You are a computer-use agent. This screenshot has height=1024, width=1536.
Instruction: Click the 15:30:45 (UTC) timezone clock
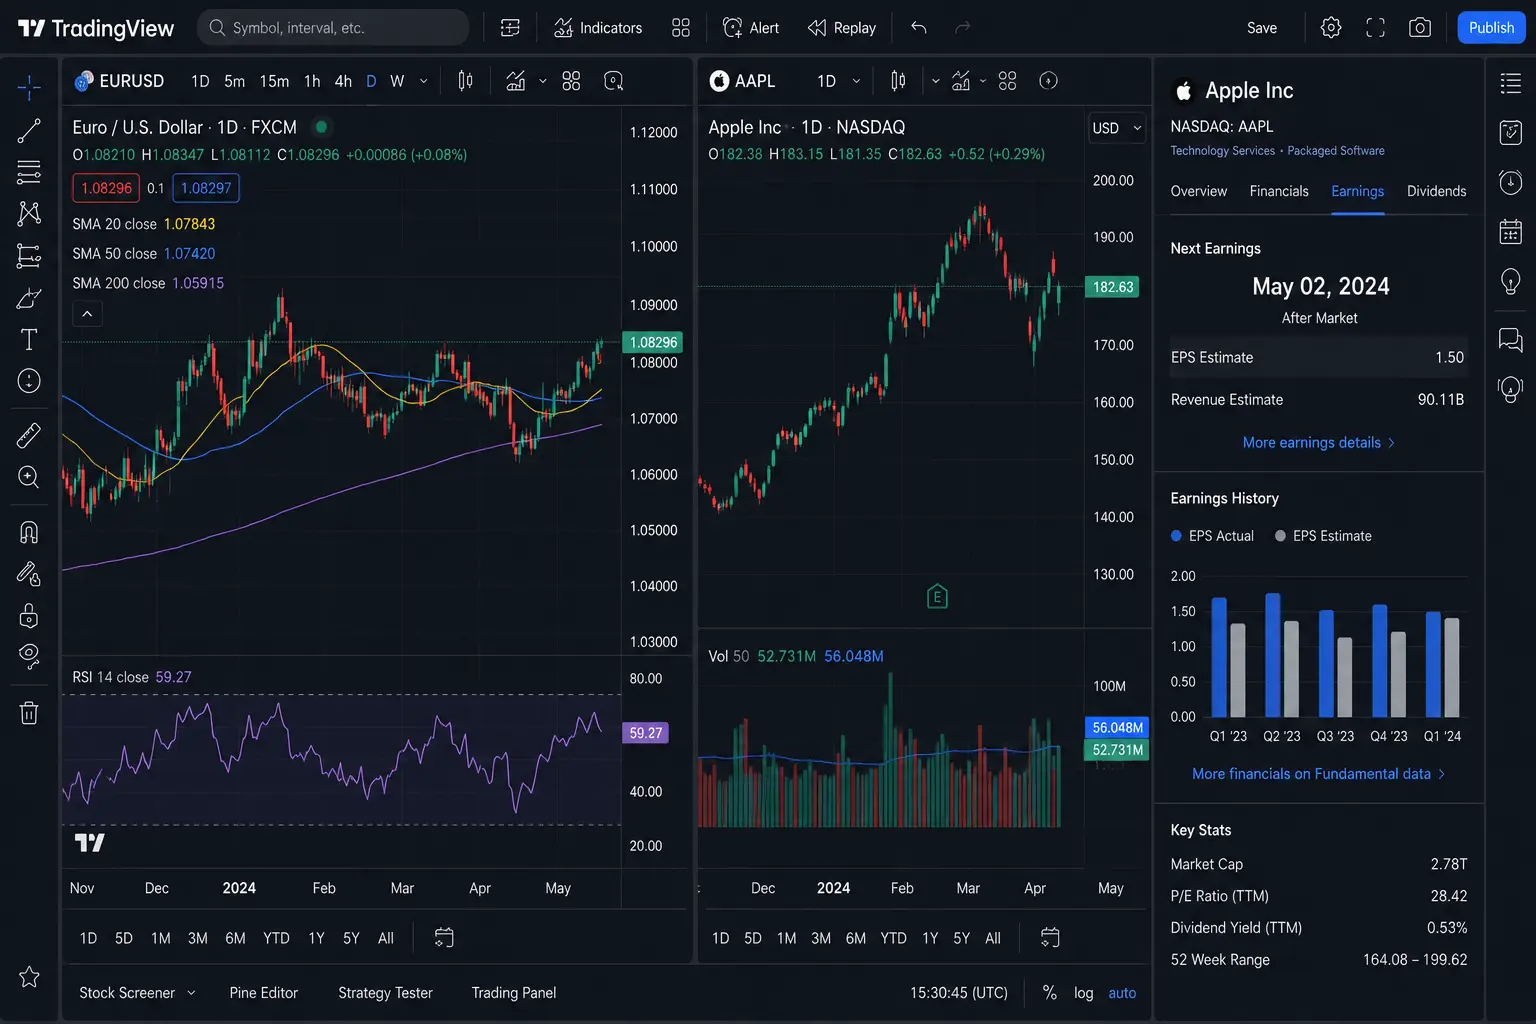point(959,993)
